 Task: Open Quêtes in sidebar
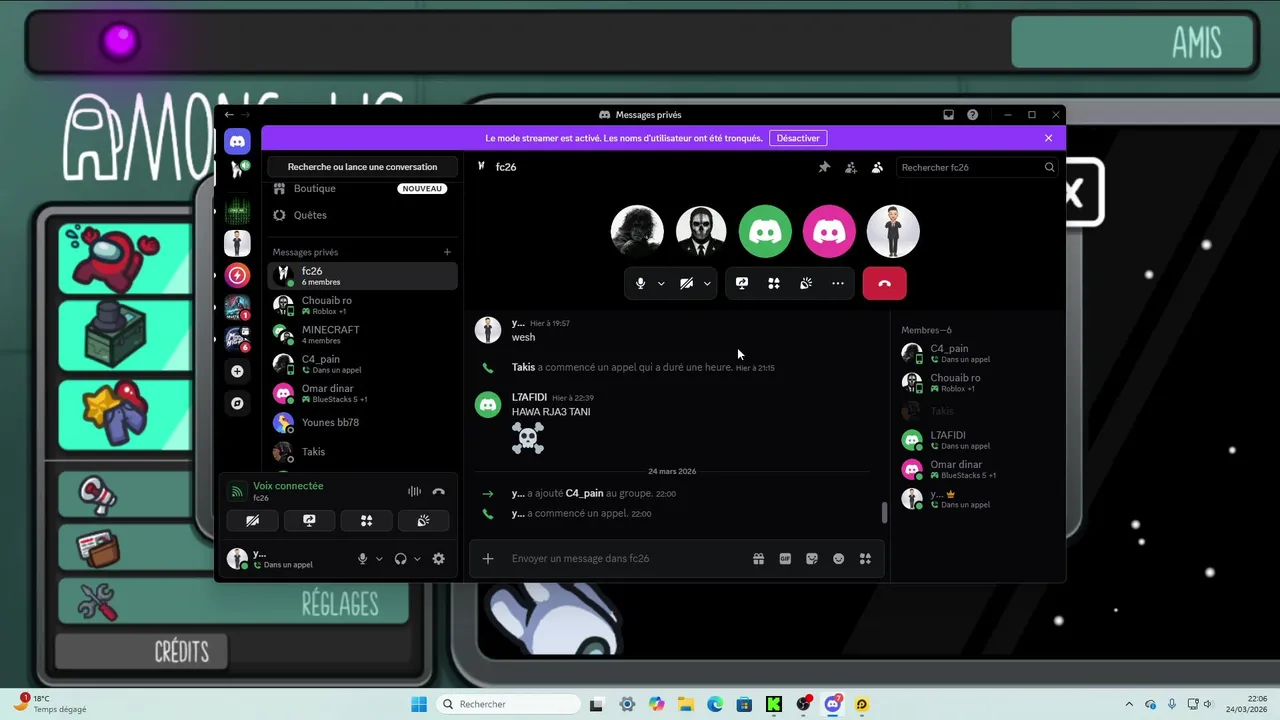click(x=362, y=215)
